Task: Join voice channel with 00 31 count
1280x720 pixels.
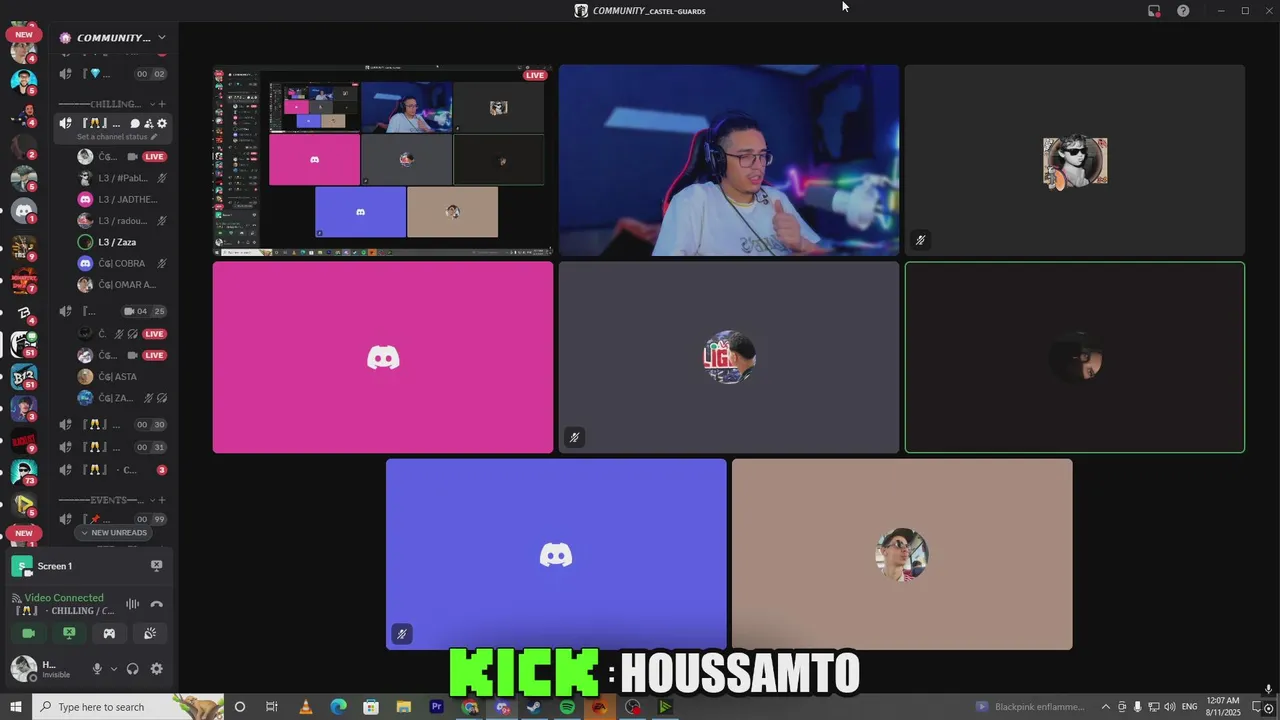Action: point(113,447)
